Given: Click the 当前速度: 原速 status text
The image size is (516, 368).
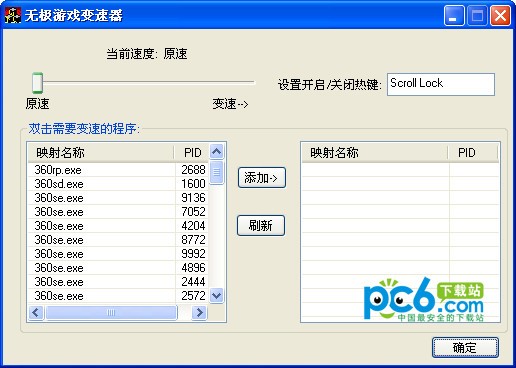Looking at the screenshot, I should [x=147, y=54].
